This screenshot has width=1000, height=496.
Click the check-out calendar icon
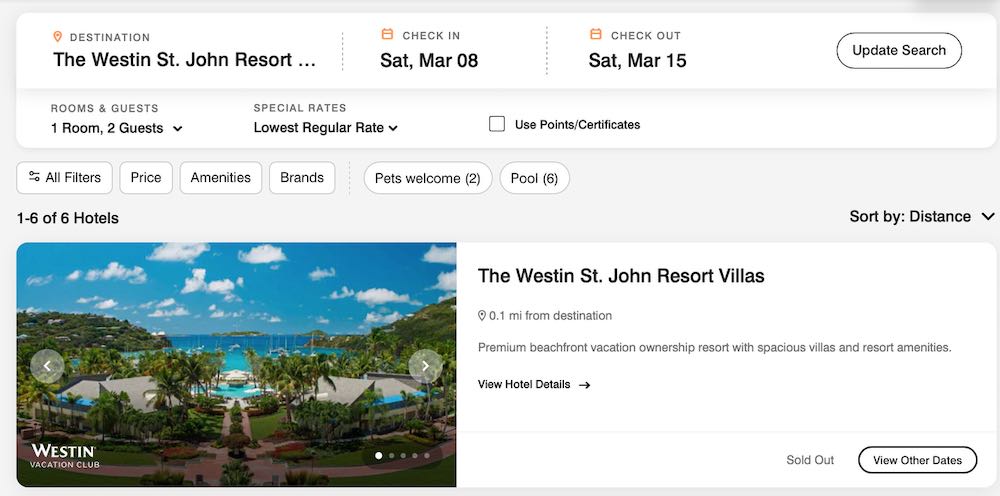click(x=596, y=35)
